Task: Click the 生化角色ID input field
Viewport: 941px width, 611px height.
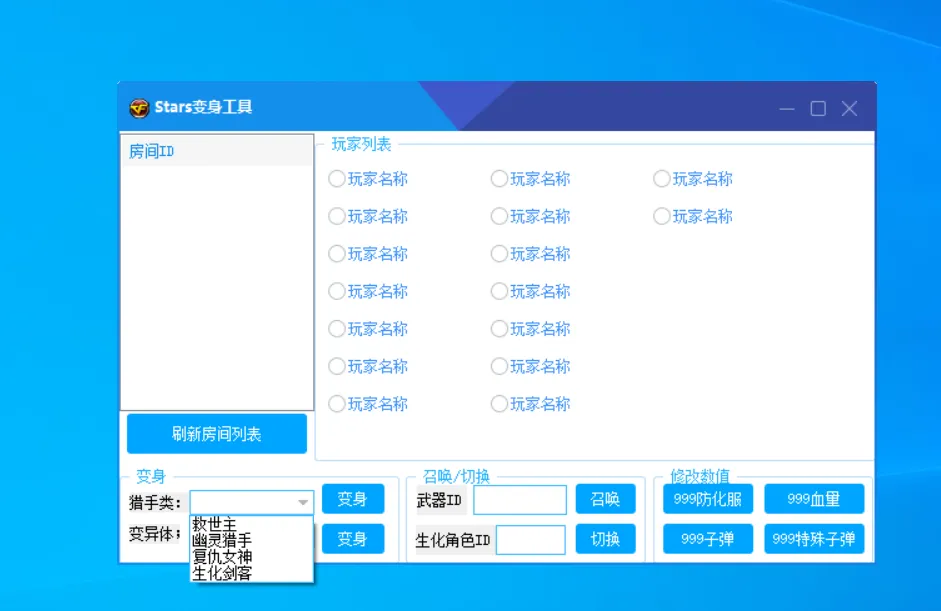Action: pos(531,540)
